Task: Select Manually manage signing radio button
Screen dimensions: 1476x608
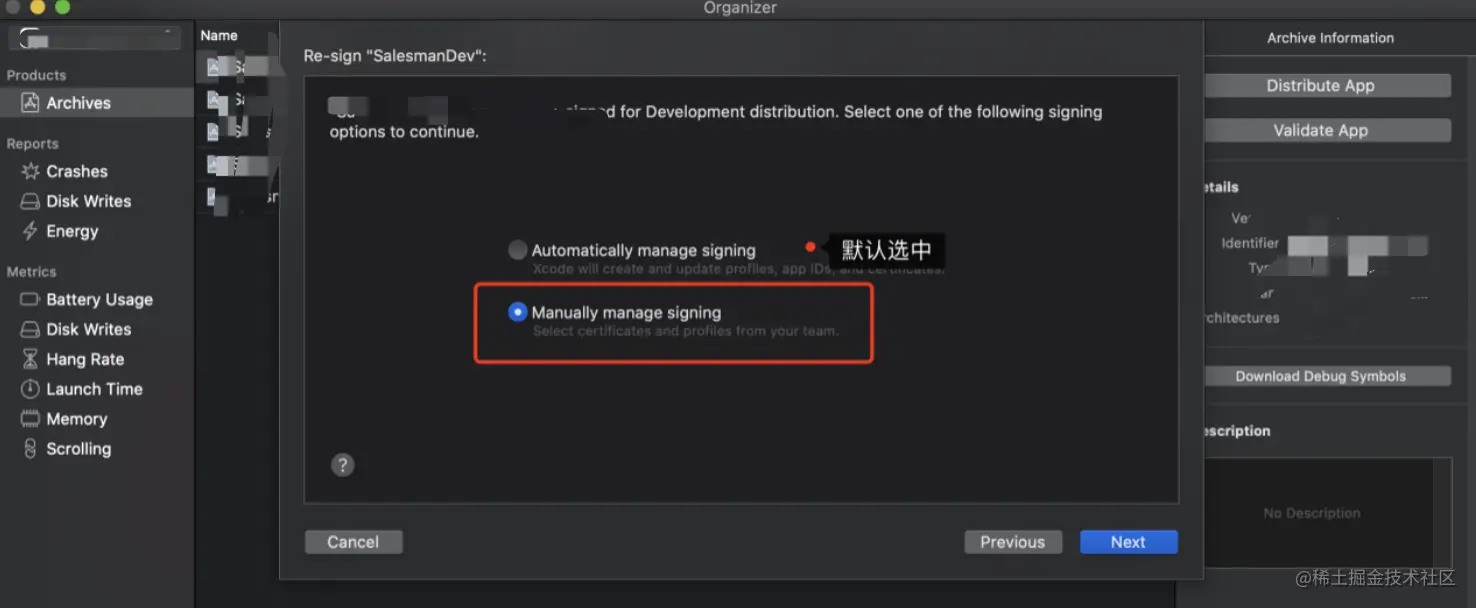Action: (x=517, y=312)
